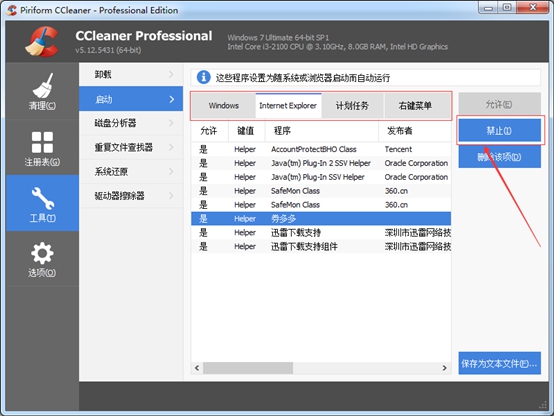Screen dimensions: 554x416
Task: Select 系统还原 system restore item
Action: click(x=131, y=171)
